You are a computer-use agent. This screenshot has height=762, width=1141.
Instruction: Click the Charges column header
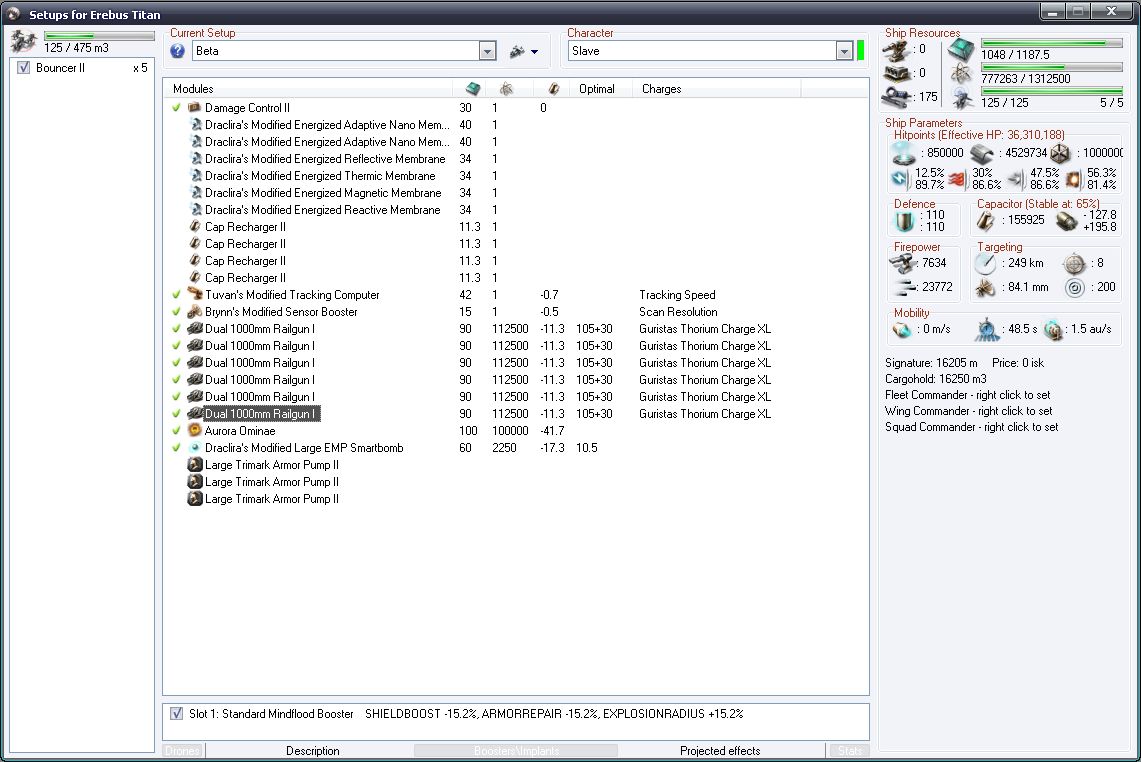[717, 89]
